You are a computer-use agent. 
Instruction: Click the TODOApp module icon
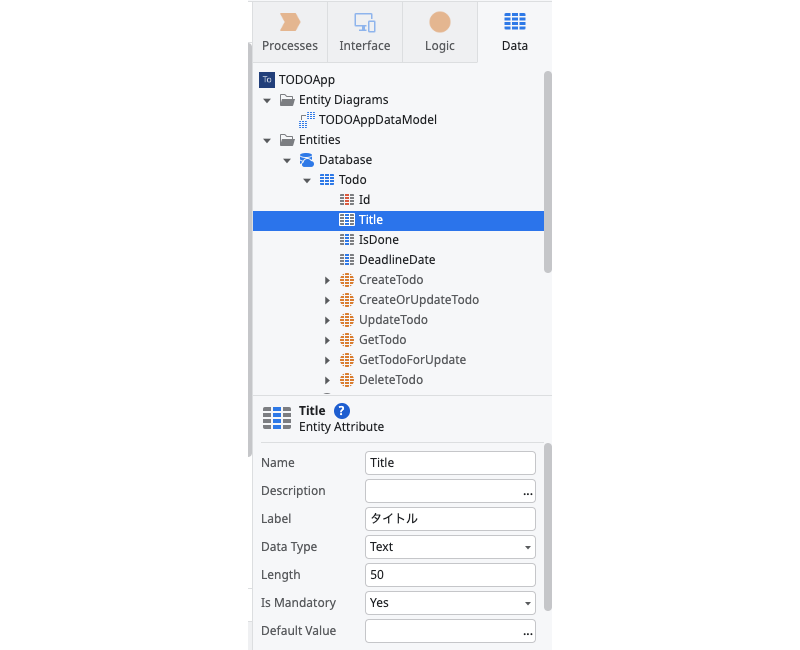[267, 80]
